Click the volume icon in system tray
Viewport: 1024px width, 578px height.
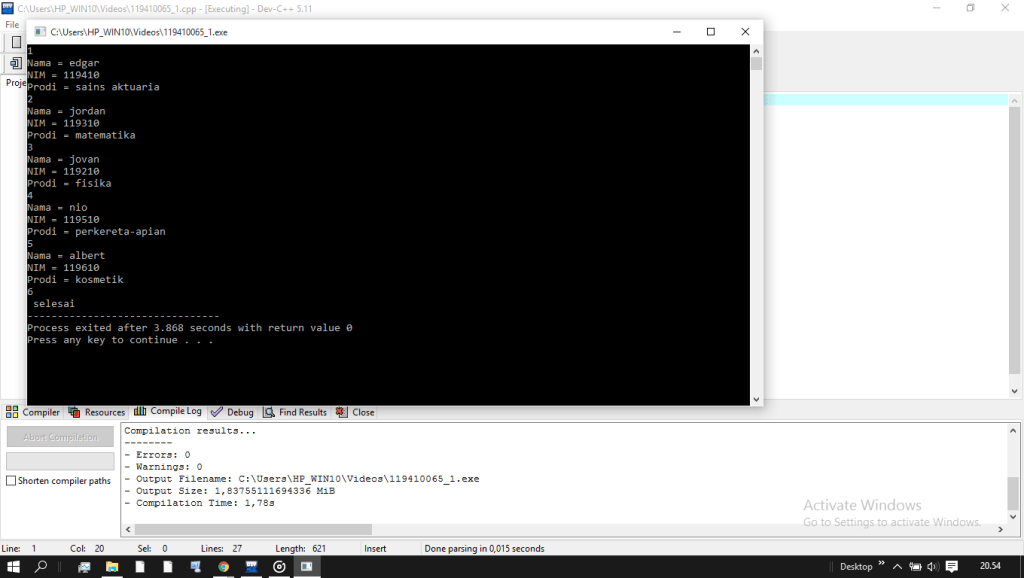pos(933,566)
